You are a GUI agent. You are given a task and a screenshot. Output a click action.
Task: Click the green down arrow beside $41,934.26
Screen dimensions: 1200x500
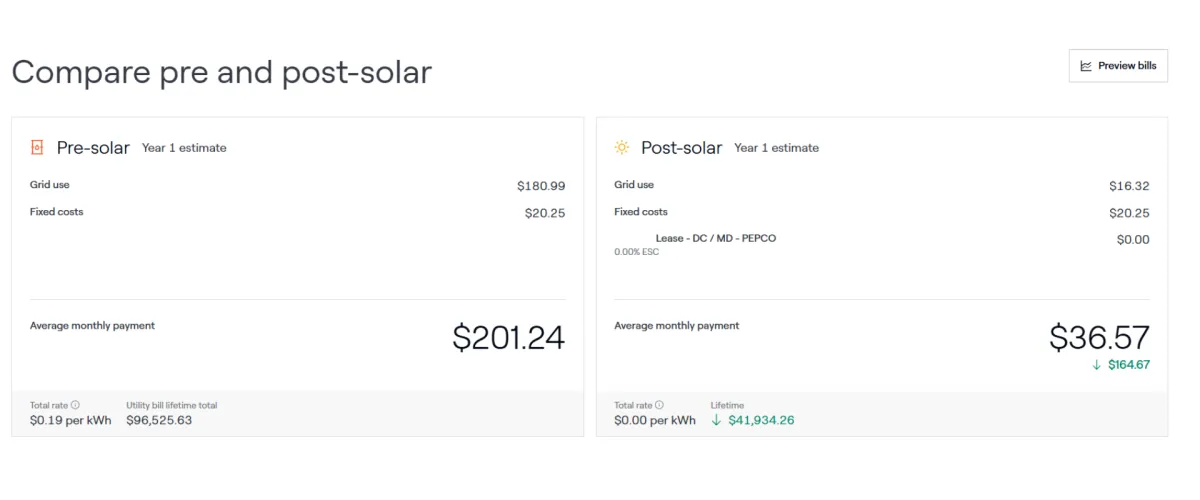pos(716,420)
